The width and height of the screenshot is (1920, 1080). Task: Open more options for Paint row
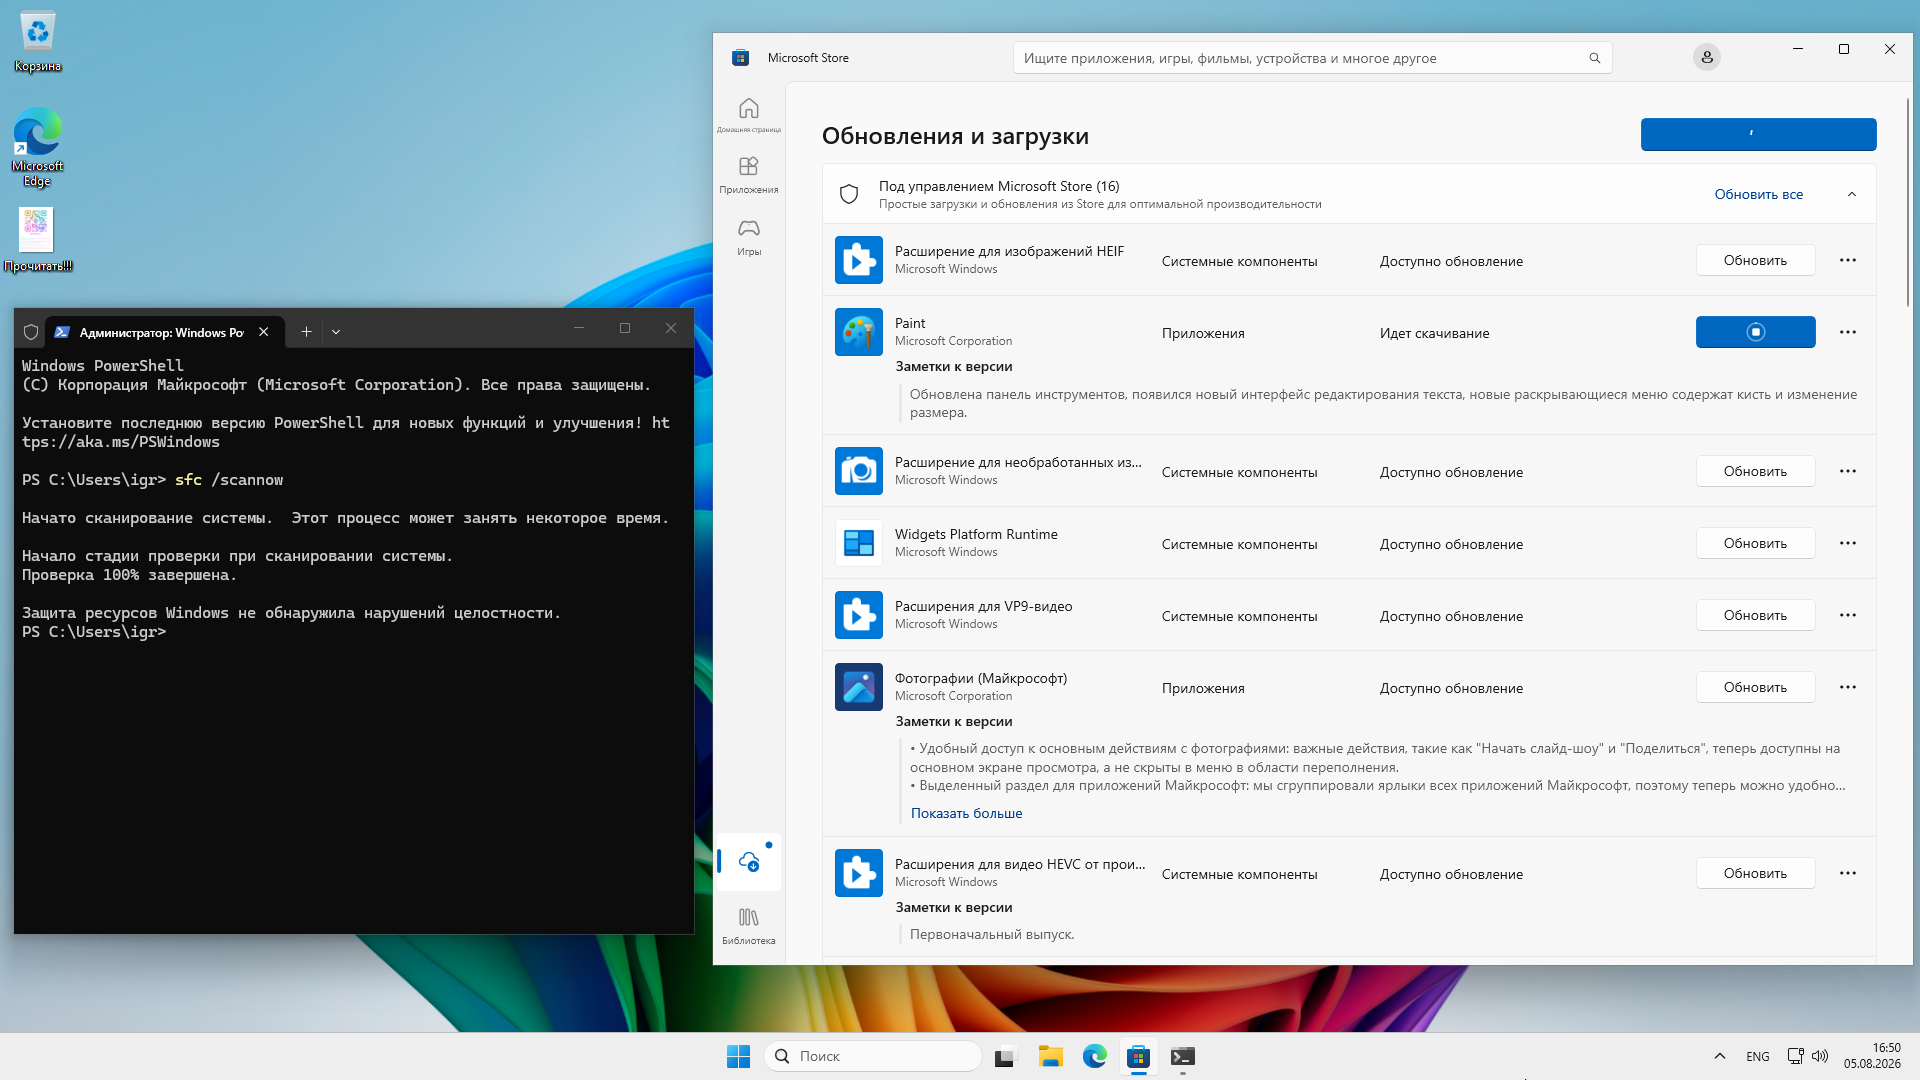tap(1848, 332)
